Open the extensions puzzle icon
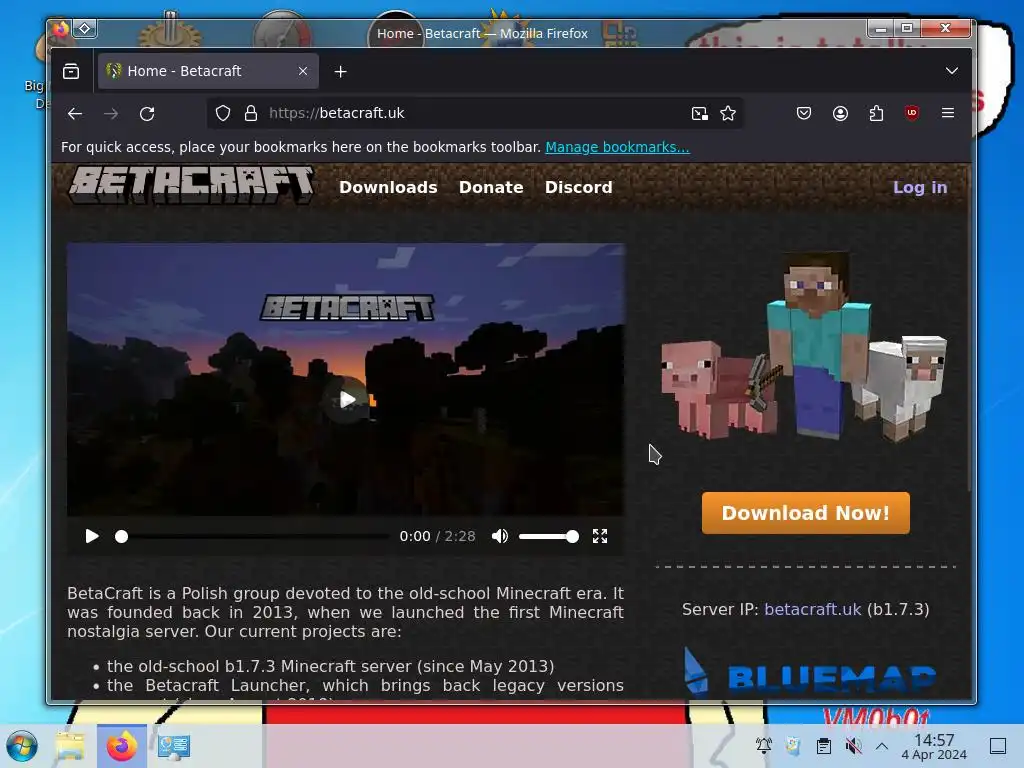Viewport: 1024px width, 768px height. tap(876, 114)
